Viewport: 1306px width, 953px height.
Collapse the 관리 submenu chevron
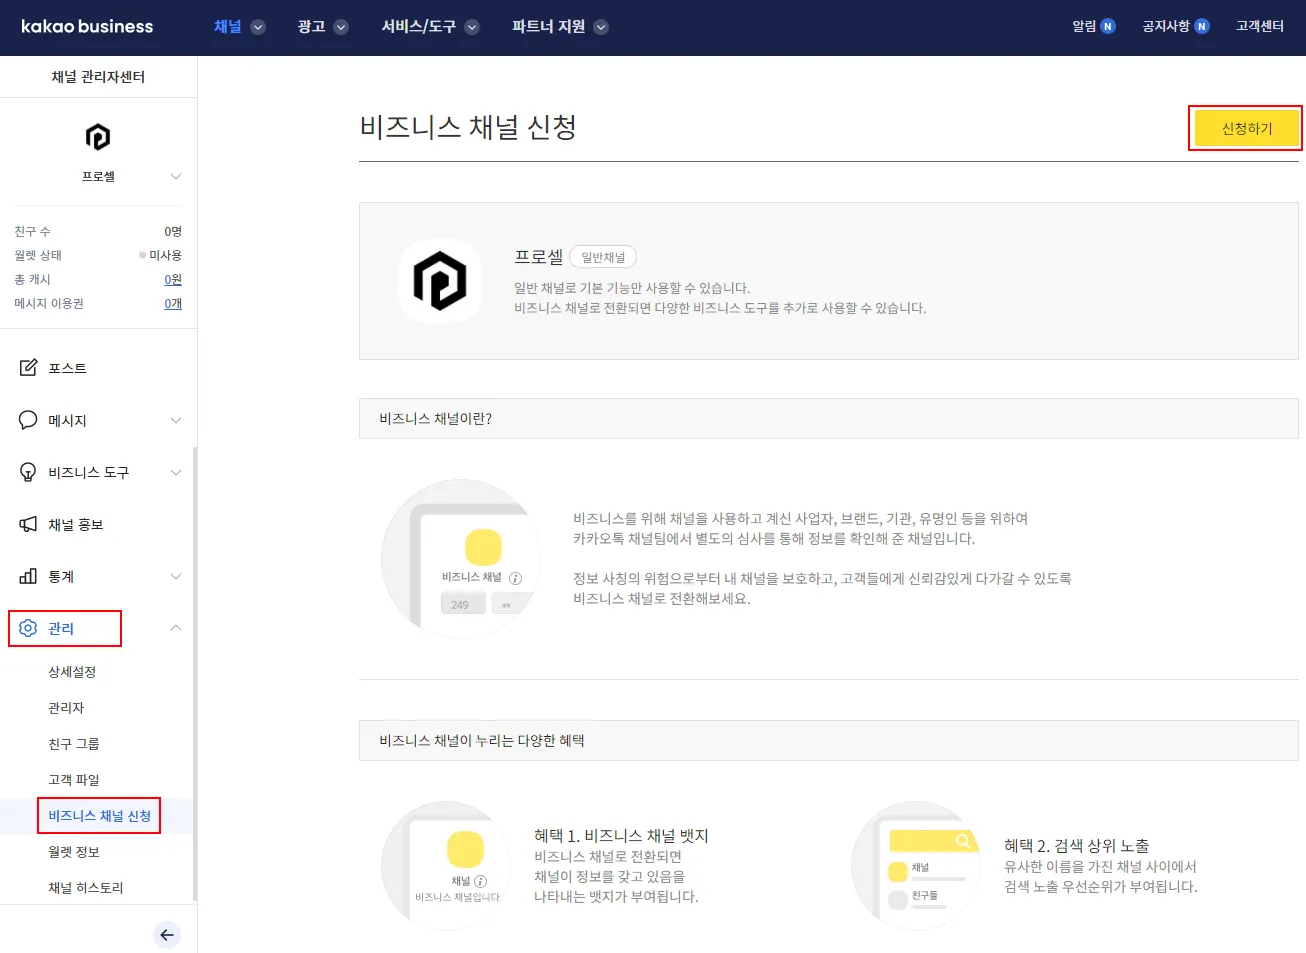point(176,628)
